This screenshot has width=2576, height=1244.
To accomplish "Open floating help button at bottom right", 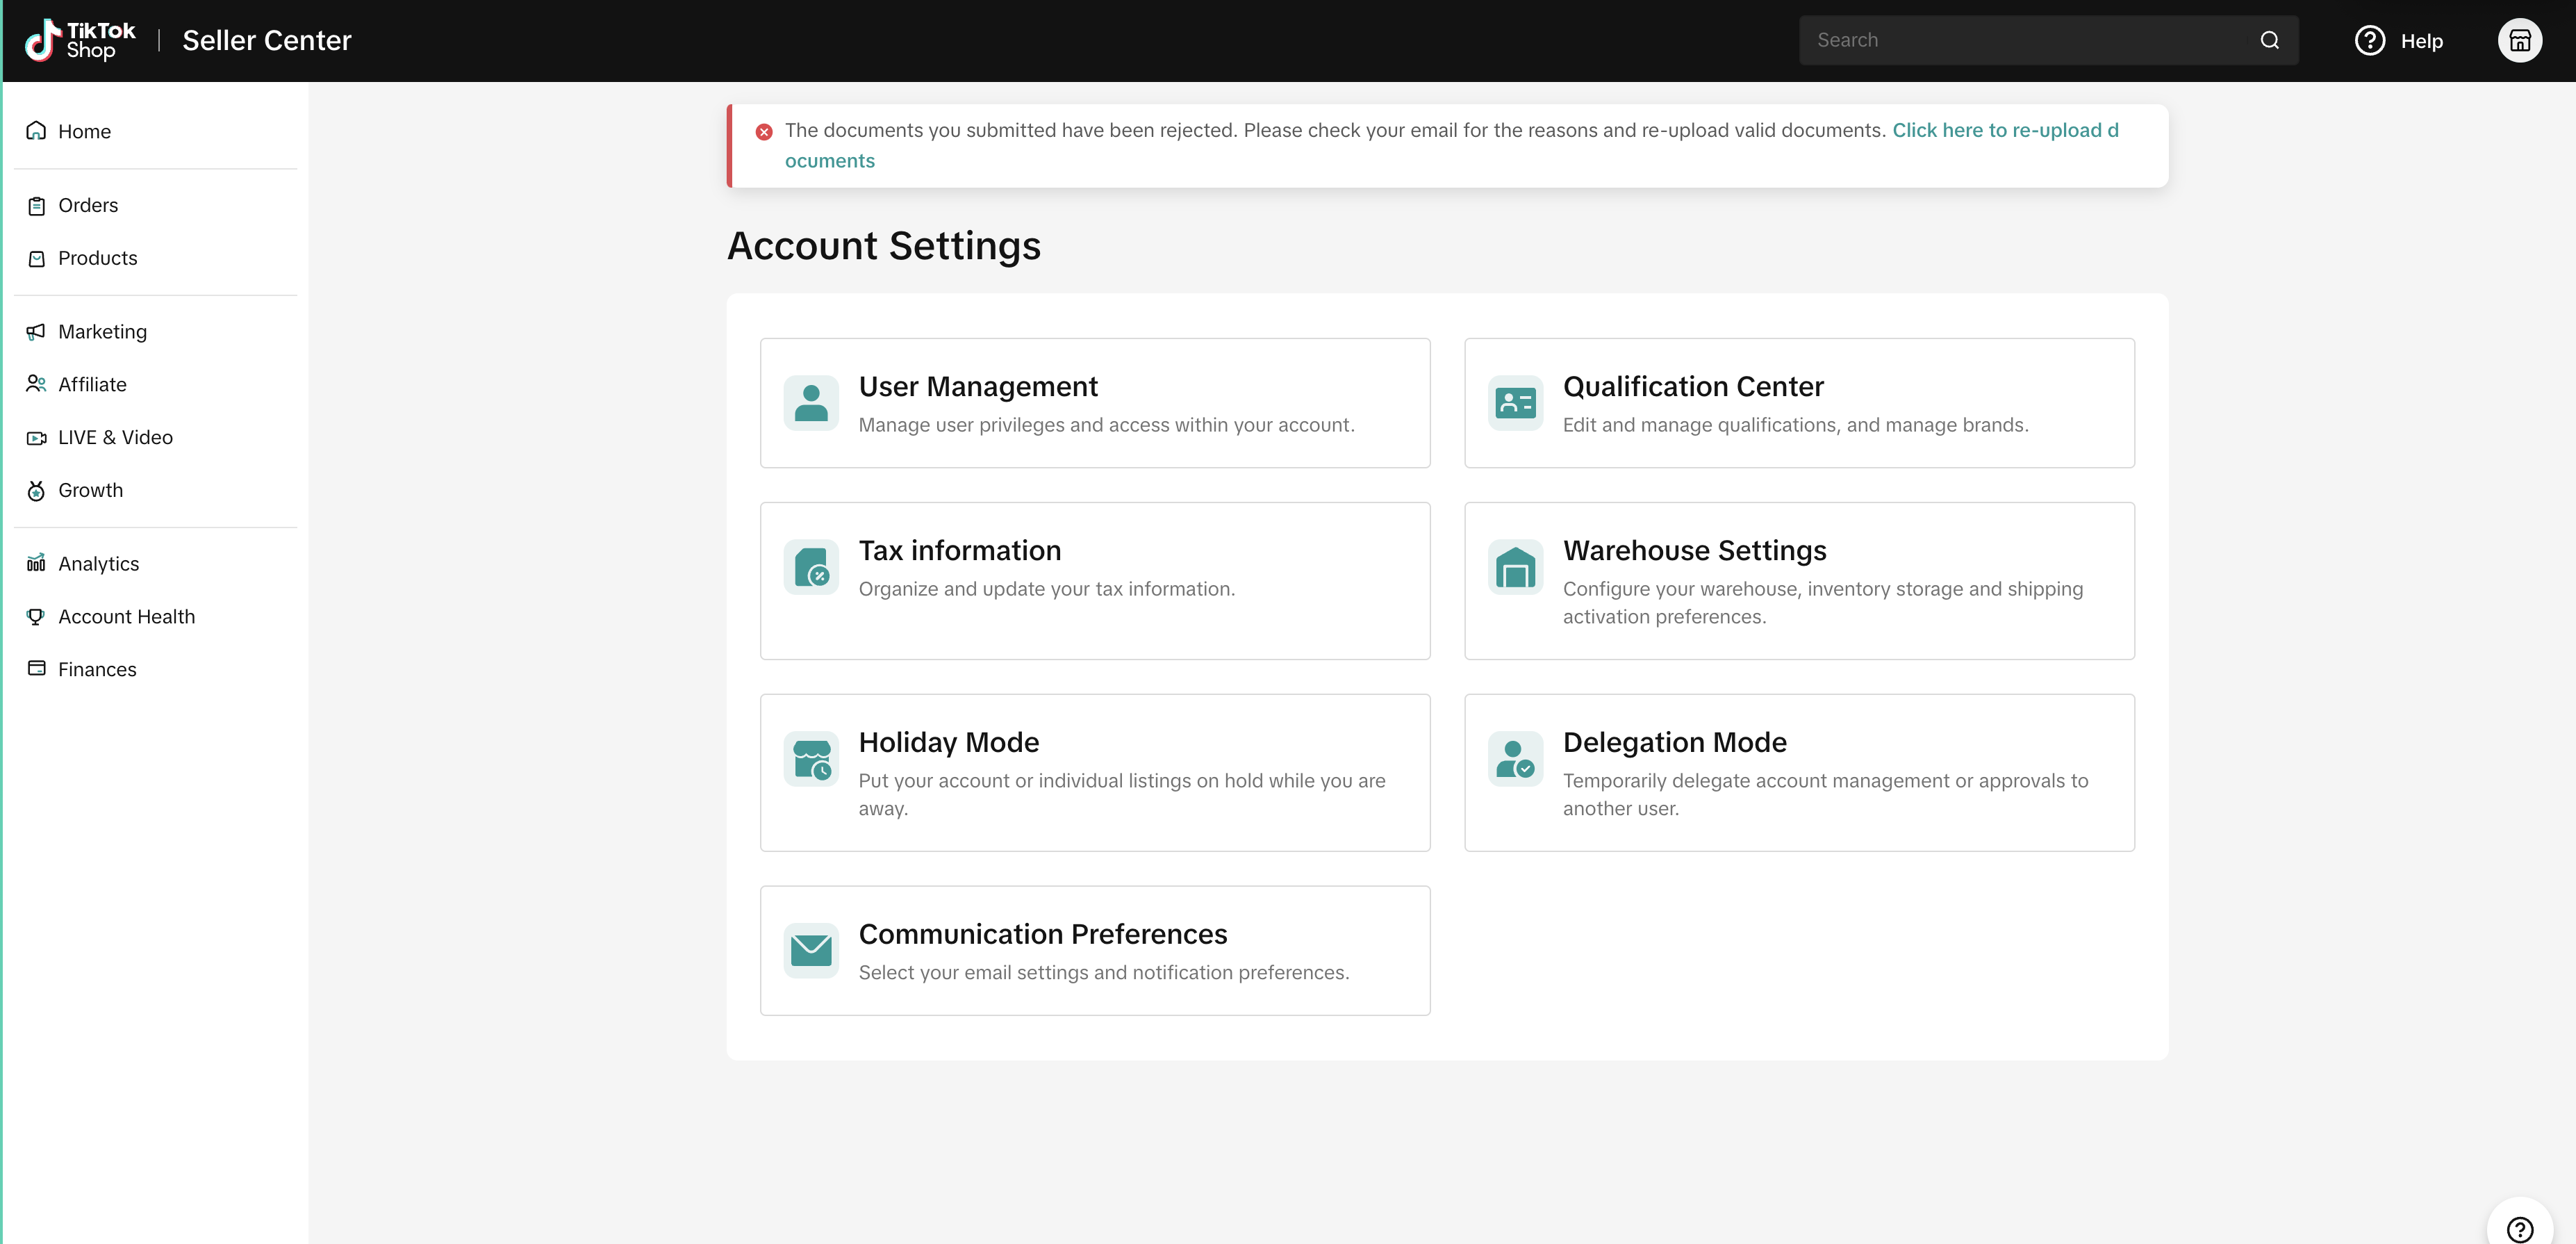I will click(2519, 1228).
